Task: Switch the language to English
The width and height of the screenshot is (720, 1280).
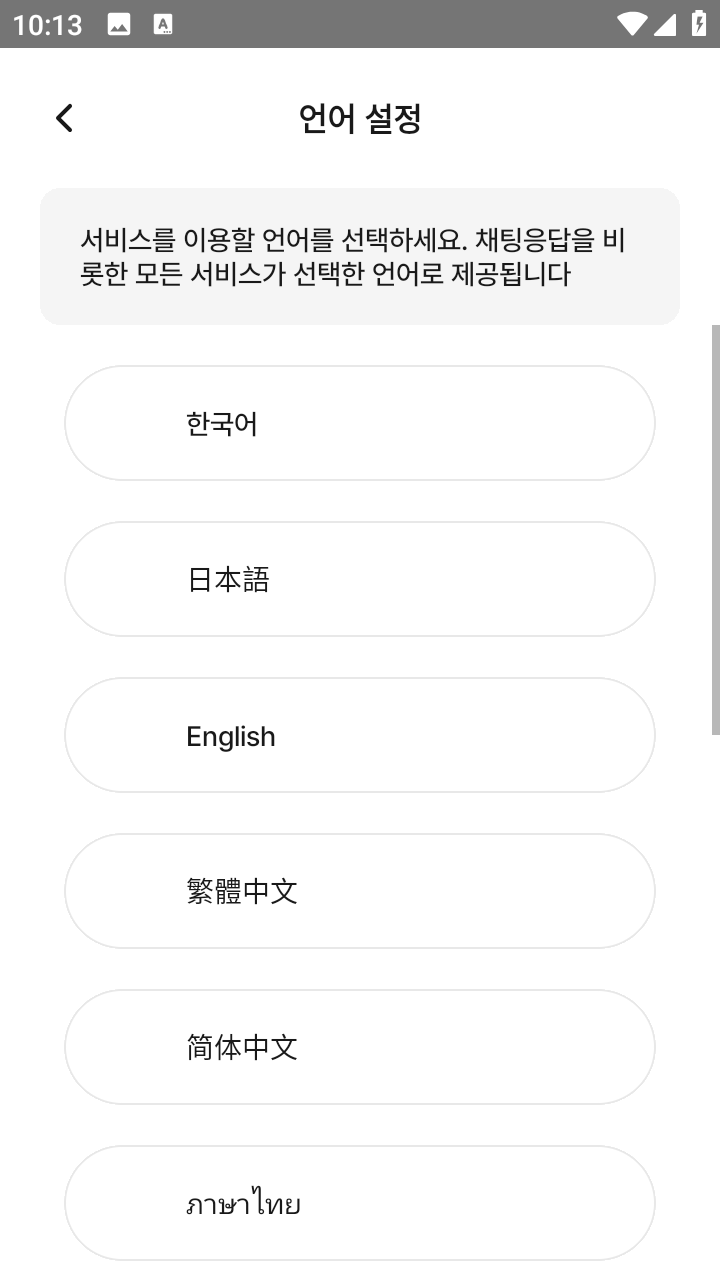Action: point(360,735)
